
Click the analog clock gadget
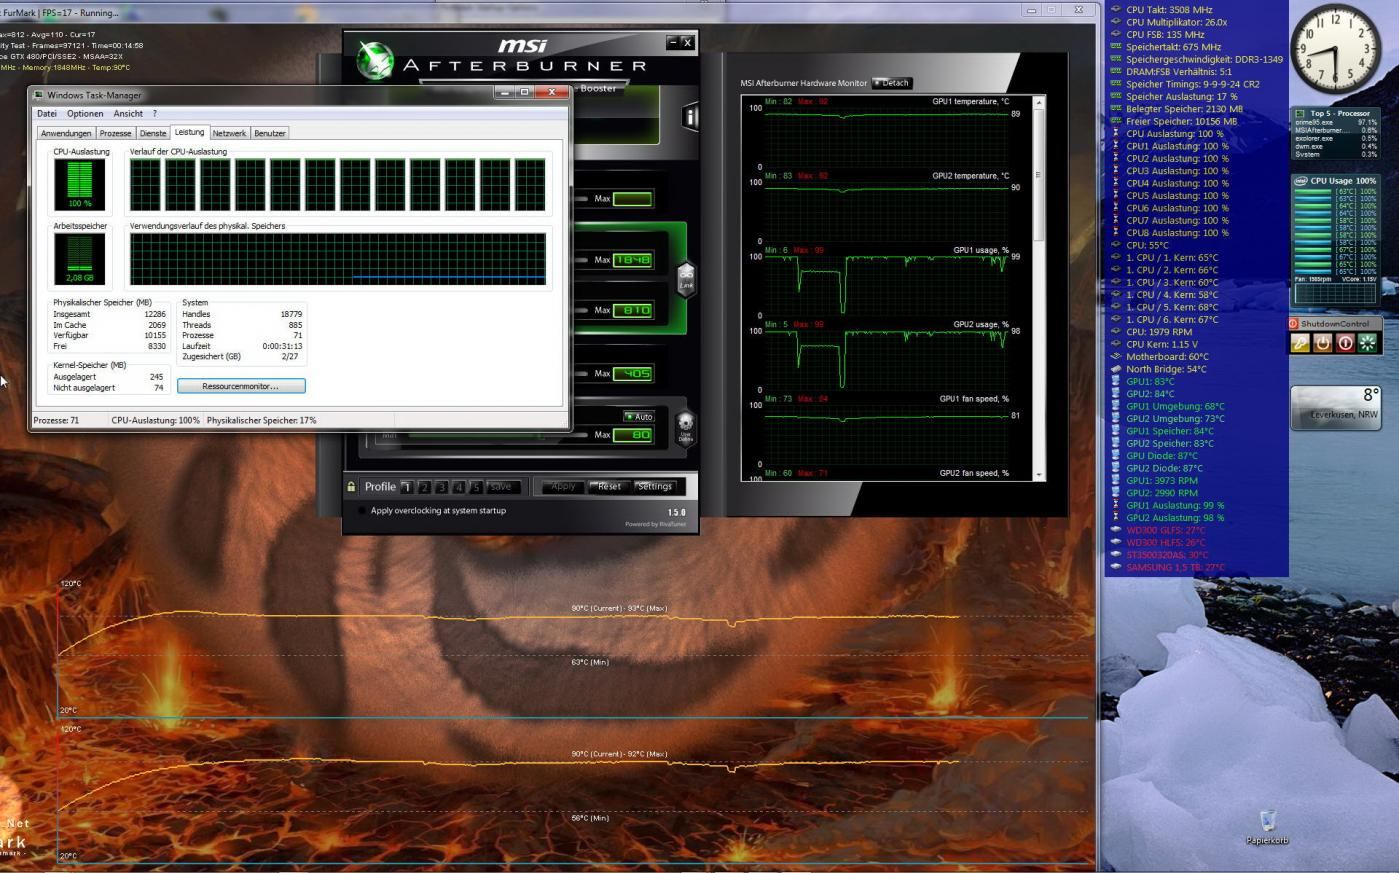pos(1335,48)
